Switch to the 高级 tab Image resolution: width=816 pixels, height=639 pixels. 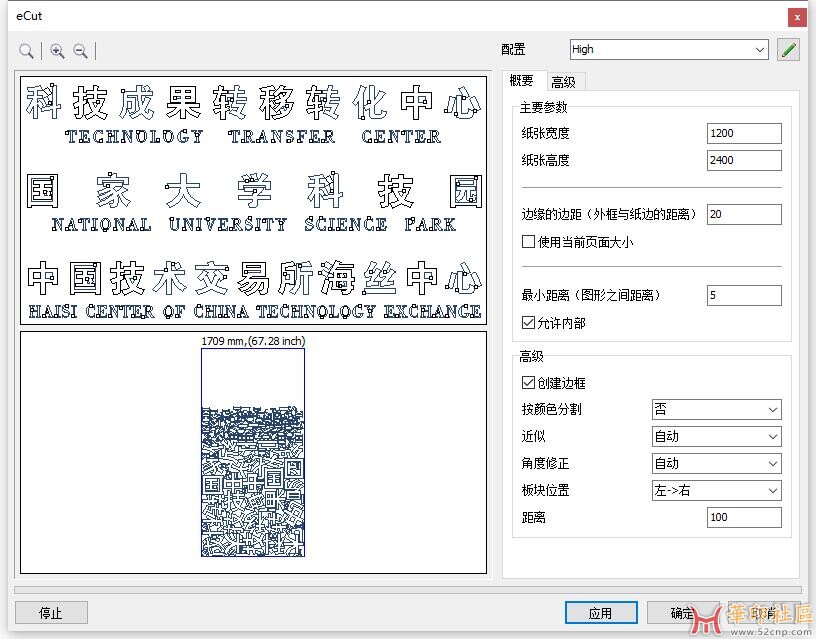click(564, 82)
